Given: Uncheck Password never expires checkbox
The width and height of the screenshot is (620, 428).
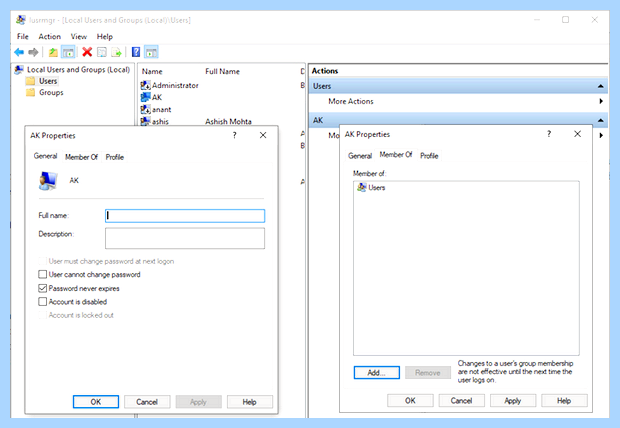Looking at the screenshot, I should click(42, 288).
